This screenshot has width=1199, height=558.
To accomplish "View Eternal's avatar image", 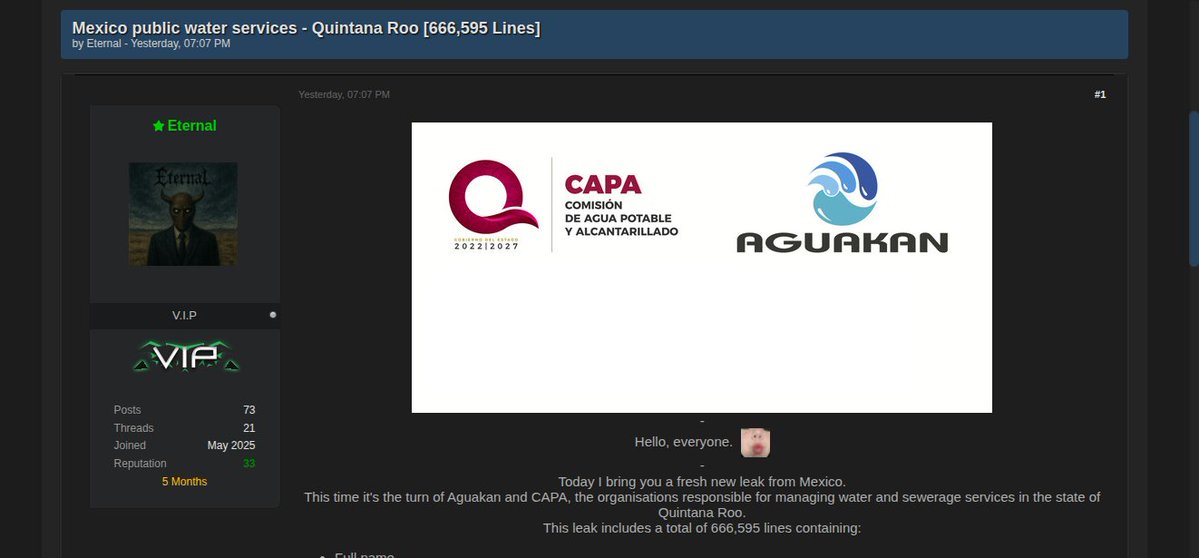I will coord(183,214).
